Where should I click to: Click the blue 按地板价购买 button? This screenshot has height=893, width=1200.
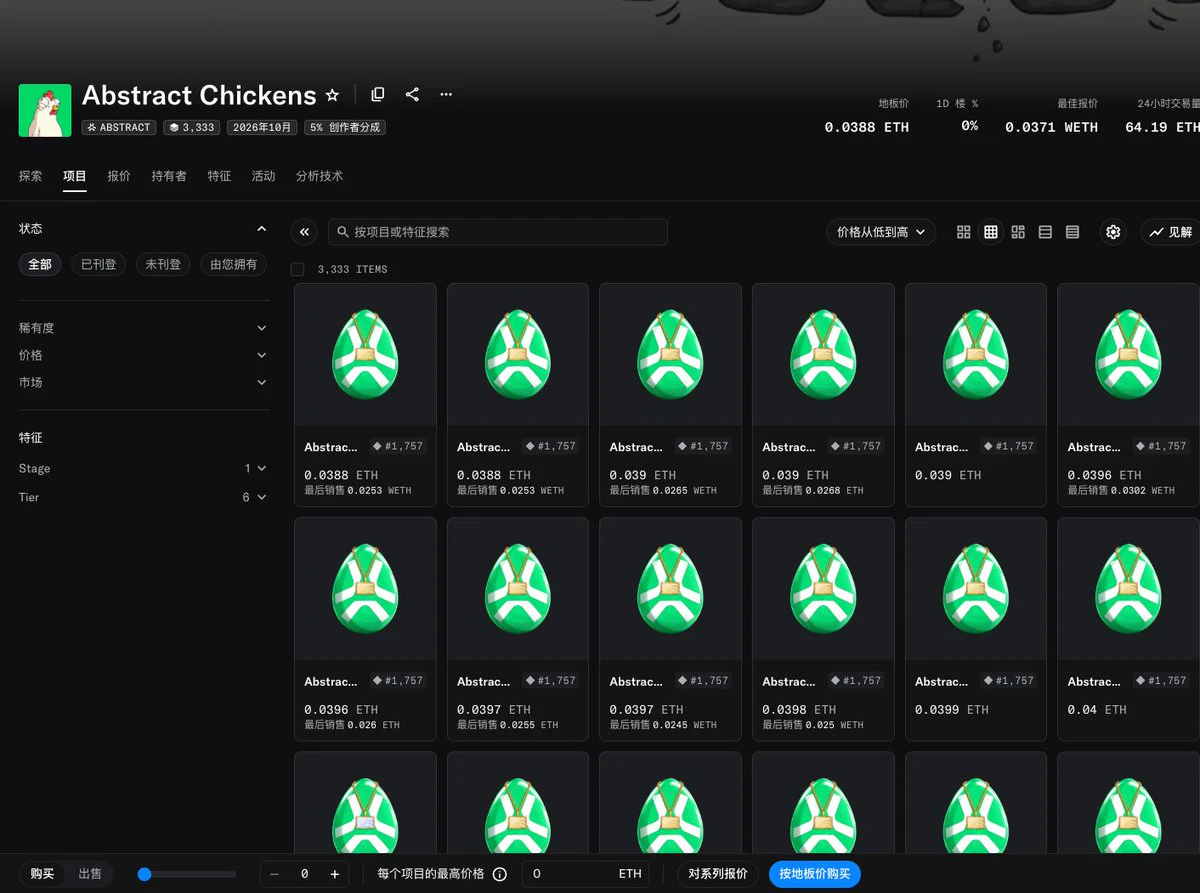[x=815, y=874]
